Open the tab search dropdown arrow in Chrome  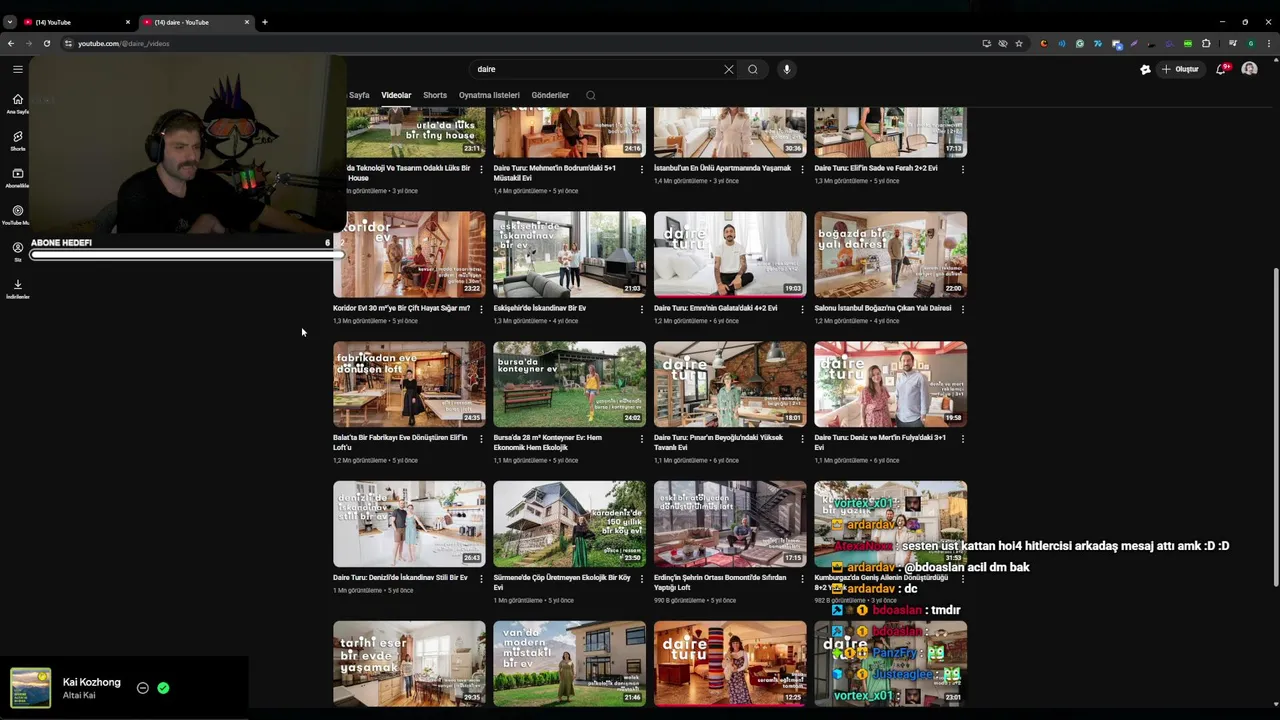[x=10, y=22]
